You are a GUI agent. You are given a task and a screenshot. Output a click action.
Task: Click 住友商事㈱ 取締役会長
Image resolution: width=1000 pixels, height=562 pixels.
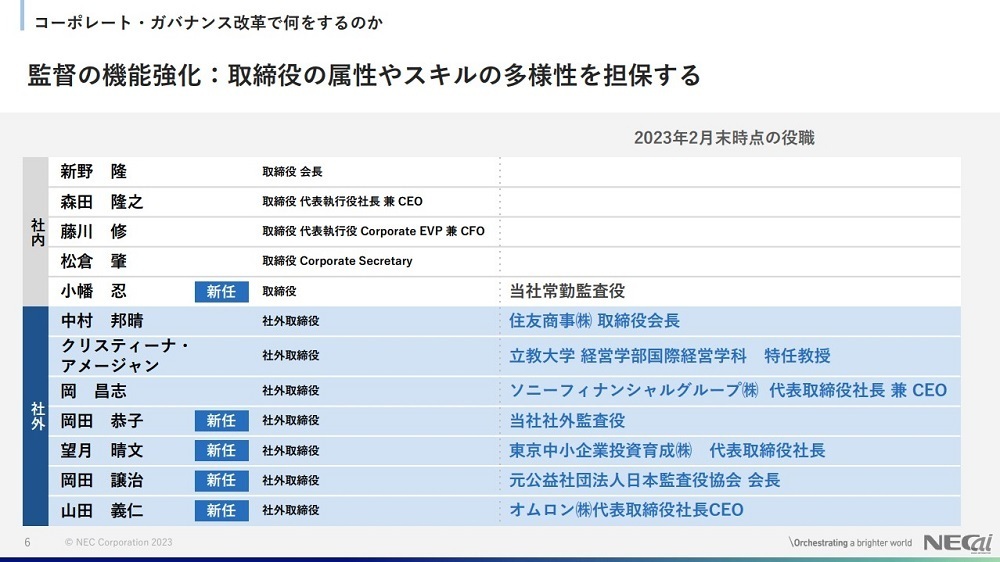coord(594,320)
